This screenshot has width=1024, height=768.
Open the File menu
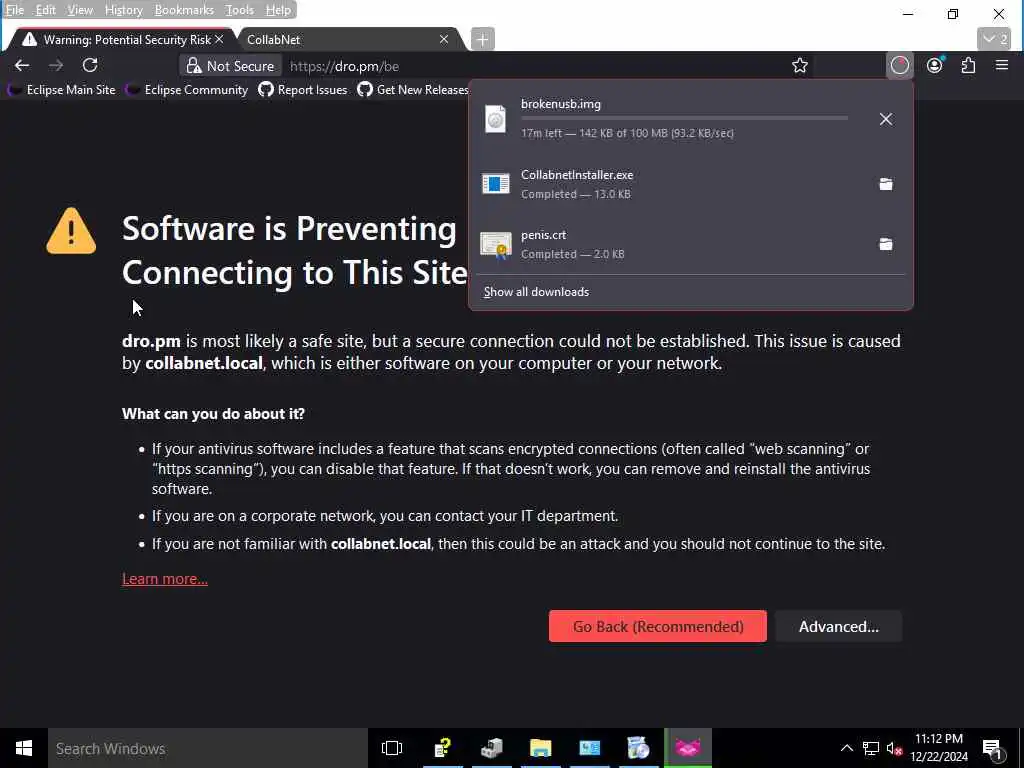pos(14,10)
